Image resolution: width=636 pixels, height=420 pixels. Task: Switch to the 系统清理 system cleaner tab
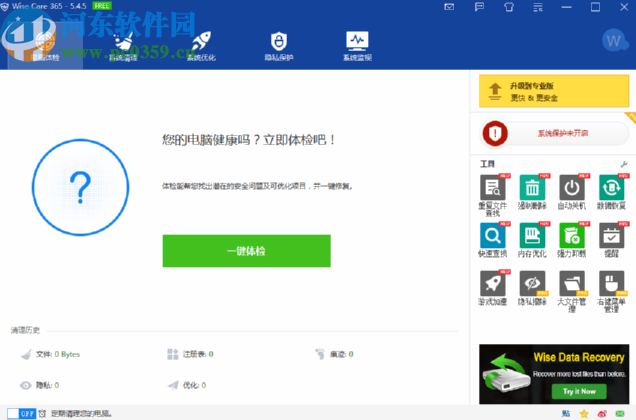(x=123, y=46)
